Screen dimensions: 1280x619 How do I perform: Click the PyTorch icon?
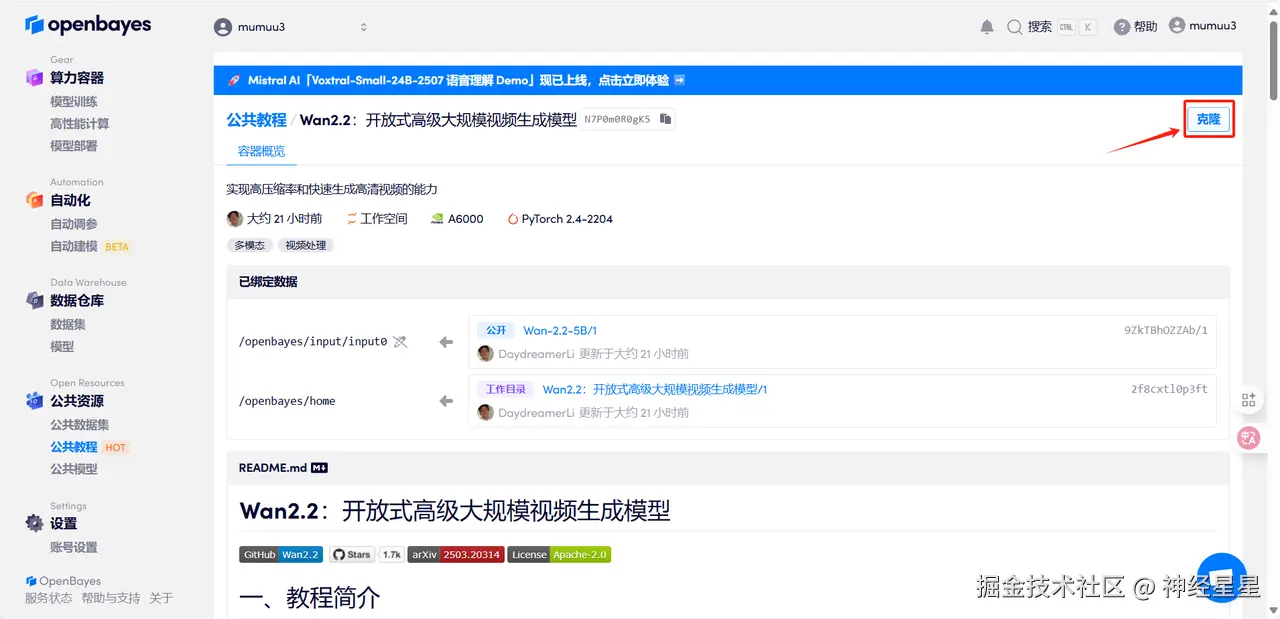pyautogui.click(x=513, y=219)
